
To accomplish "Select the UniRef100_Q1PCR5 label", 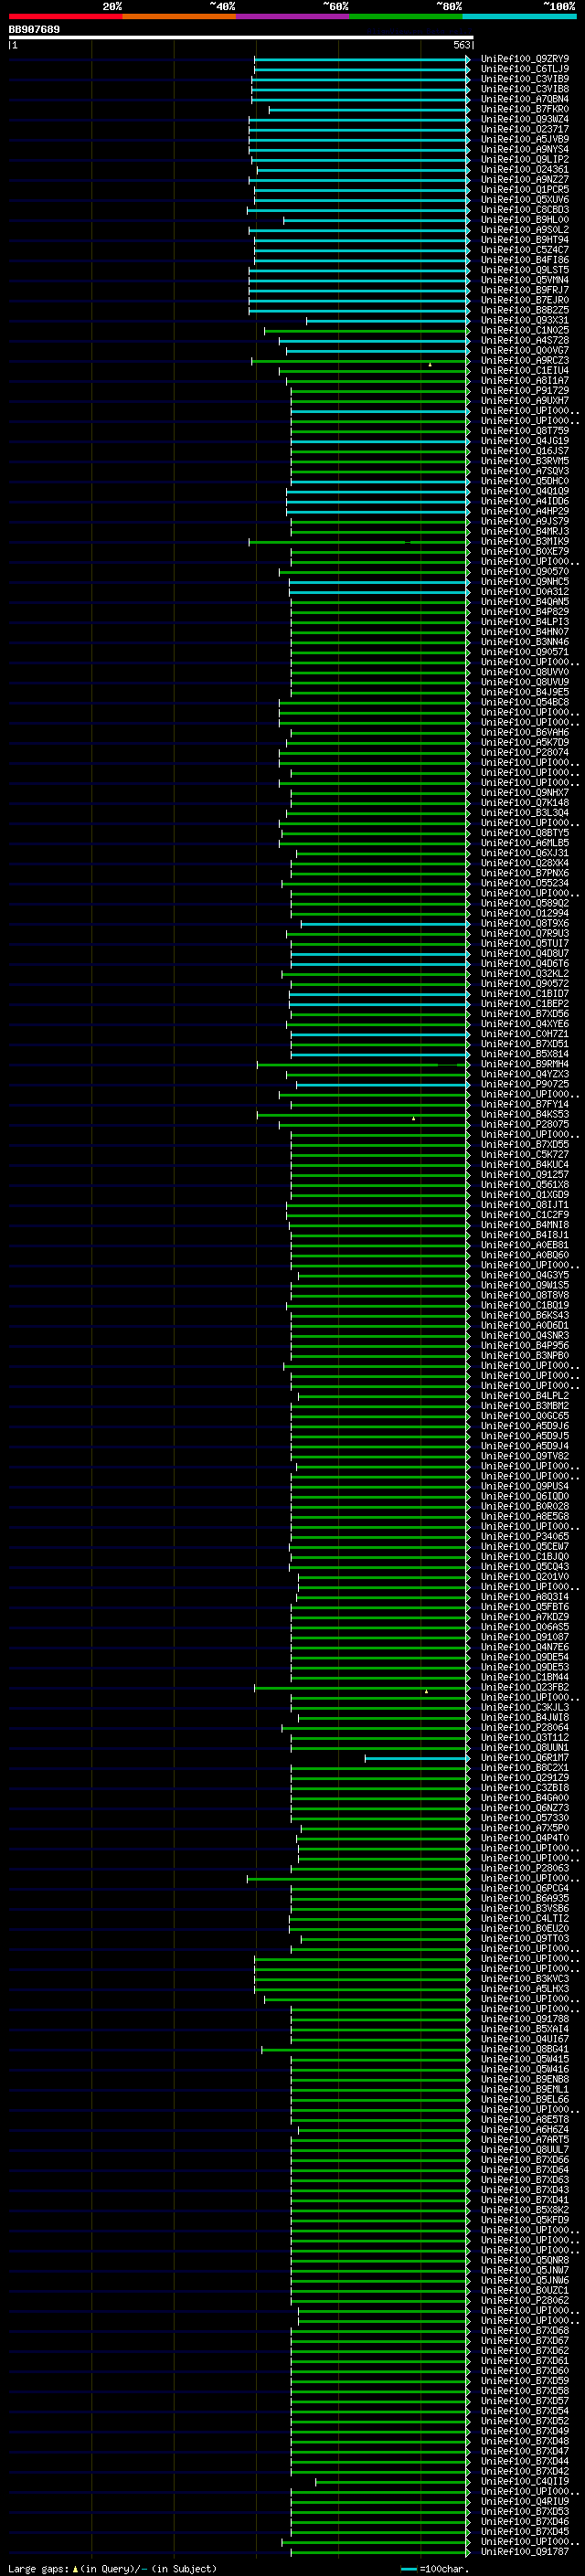I will (524, 190).
